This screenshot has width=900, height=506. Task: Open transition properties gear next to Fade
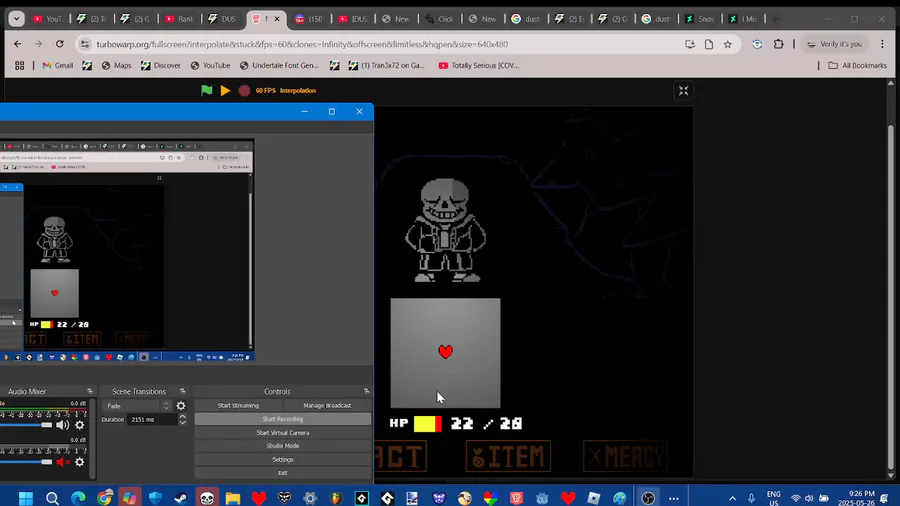click(x=181, y=406)
